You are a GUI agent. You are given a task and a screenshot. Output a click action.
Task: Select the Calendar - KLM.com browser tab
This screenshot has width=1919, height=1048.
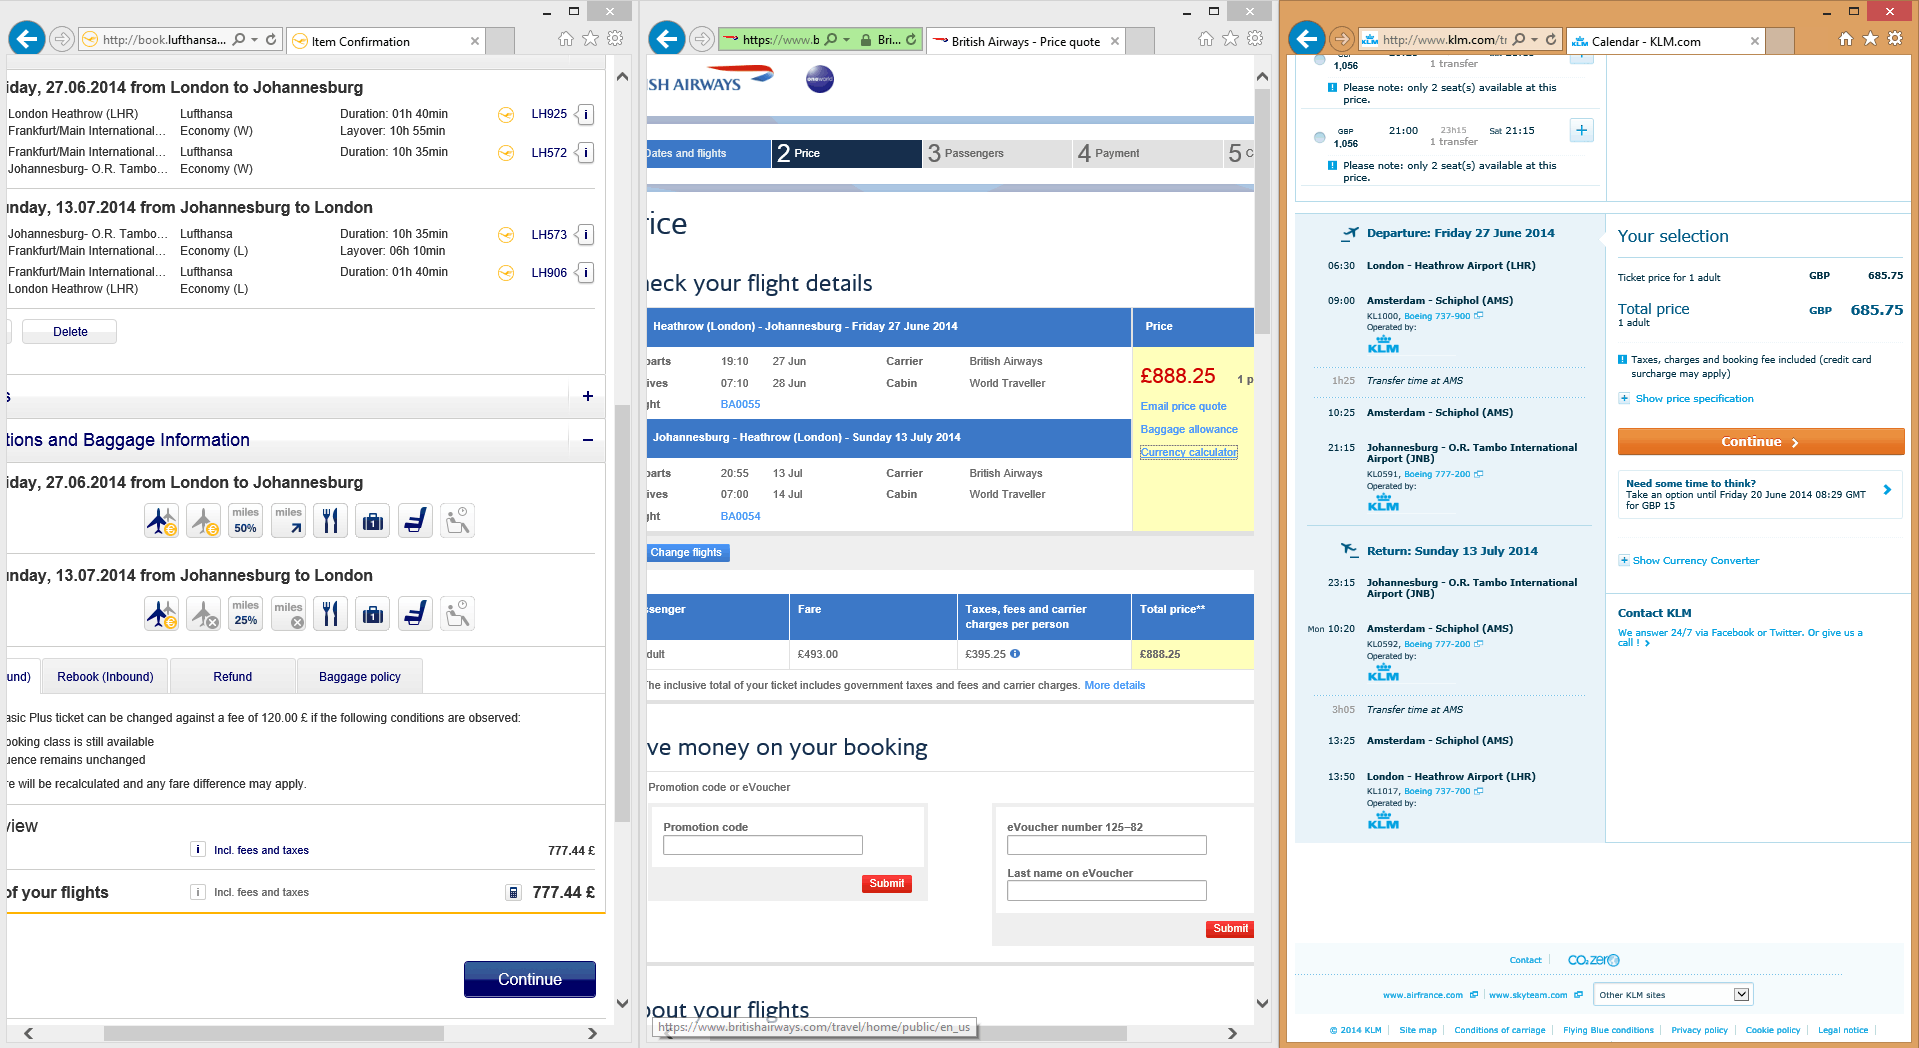1665,41
